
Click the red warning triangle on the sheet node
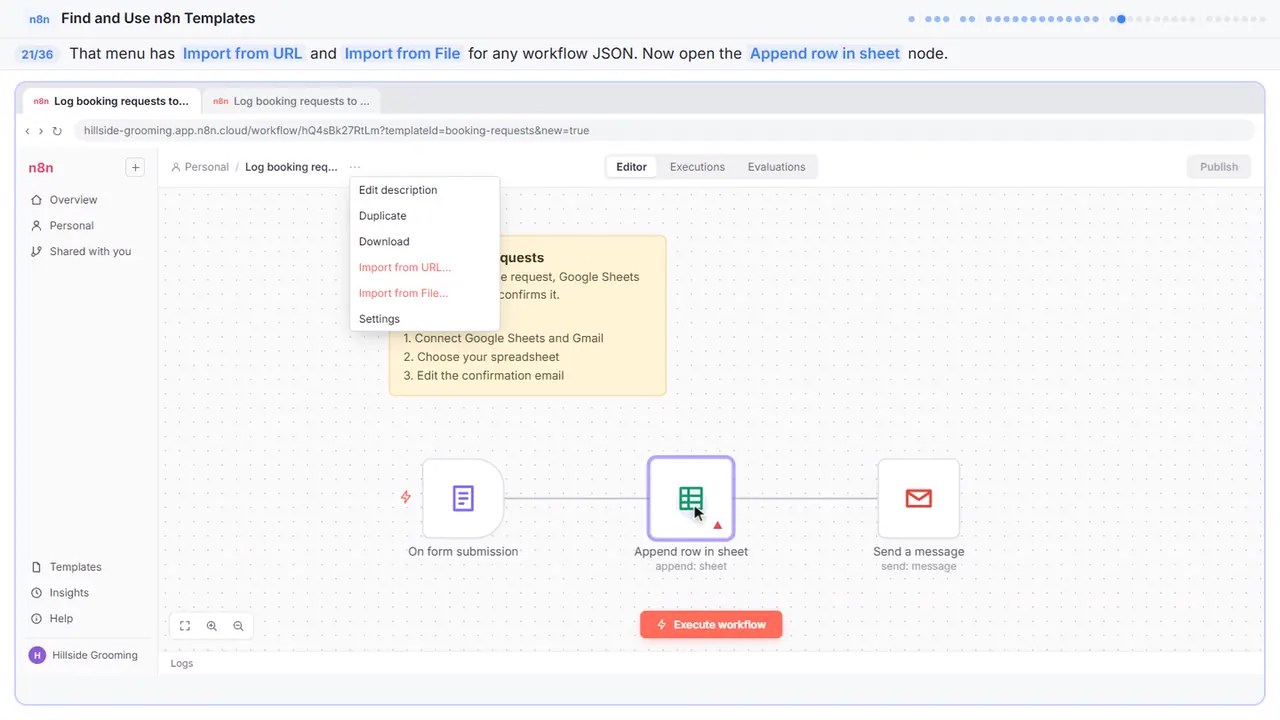click(717, 524)
